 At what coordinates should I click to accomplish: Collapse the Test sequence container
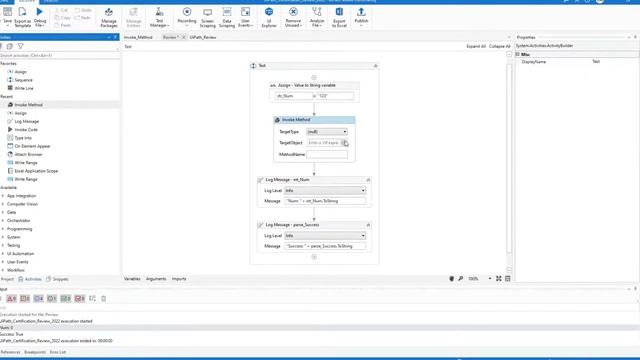click(376, 66)
